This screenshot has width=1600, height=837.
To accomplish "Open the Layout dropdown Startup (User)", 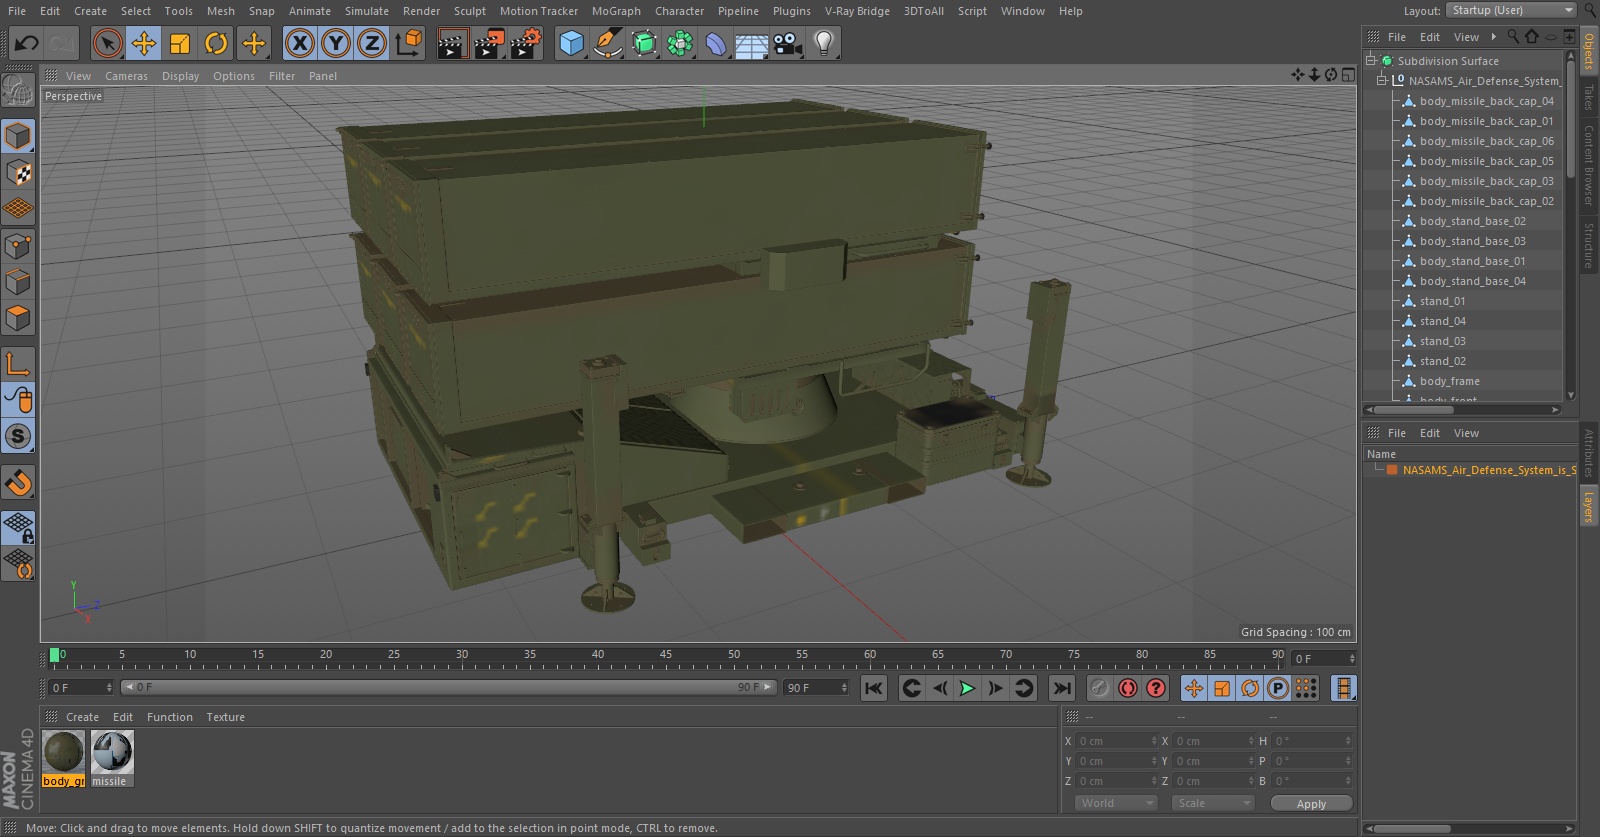I will click(x=1511, y=10).
